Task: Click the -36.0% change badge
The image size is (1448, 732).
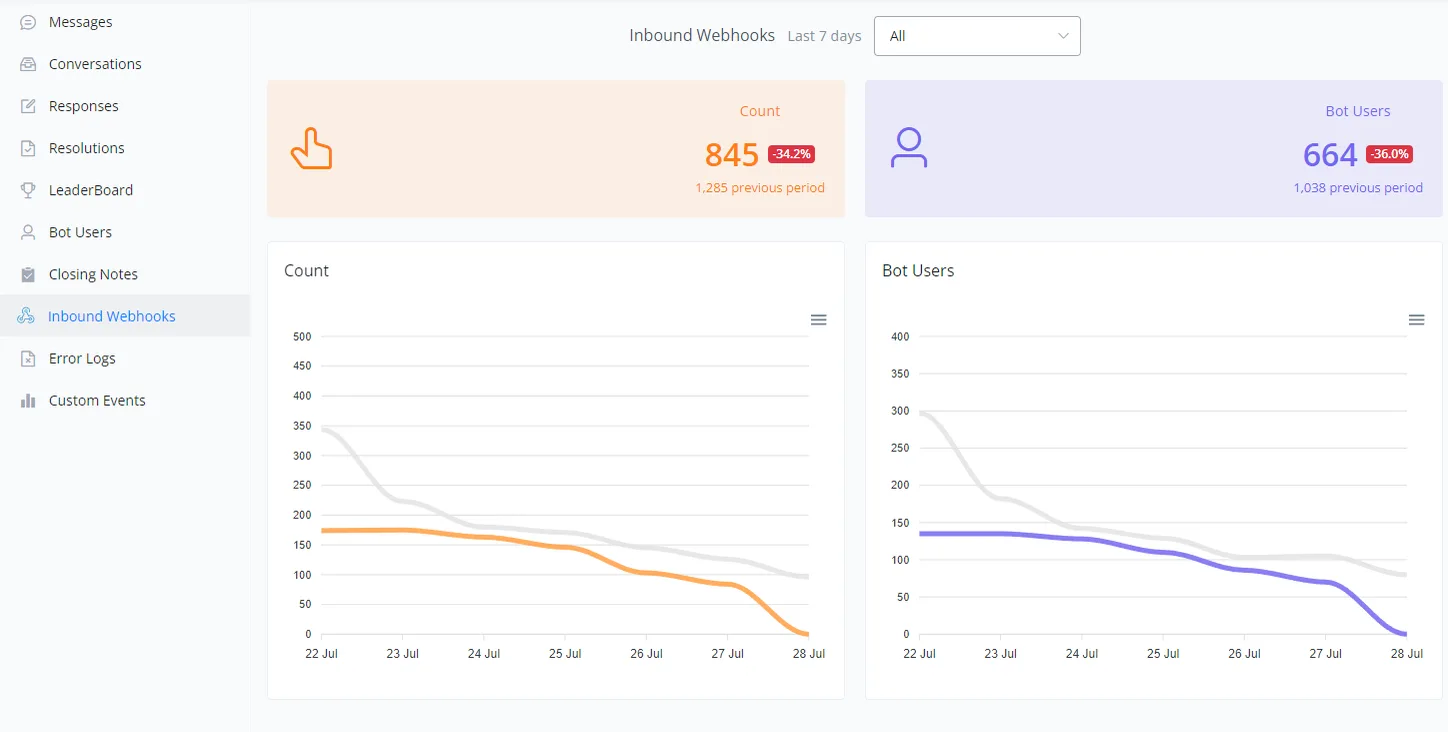Action: (1389, 154)
